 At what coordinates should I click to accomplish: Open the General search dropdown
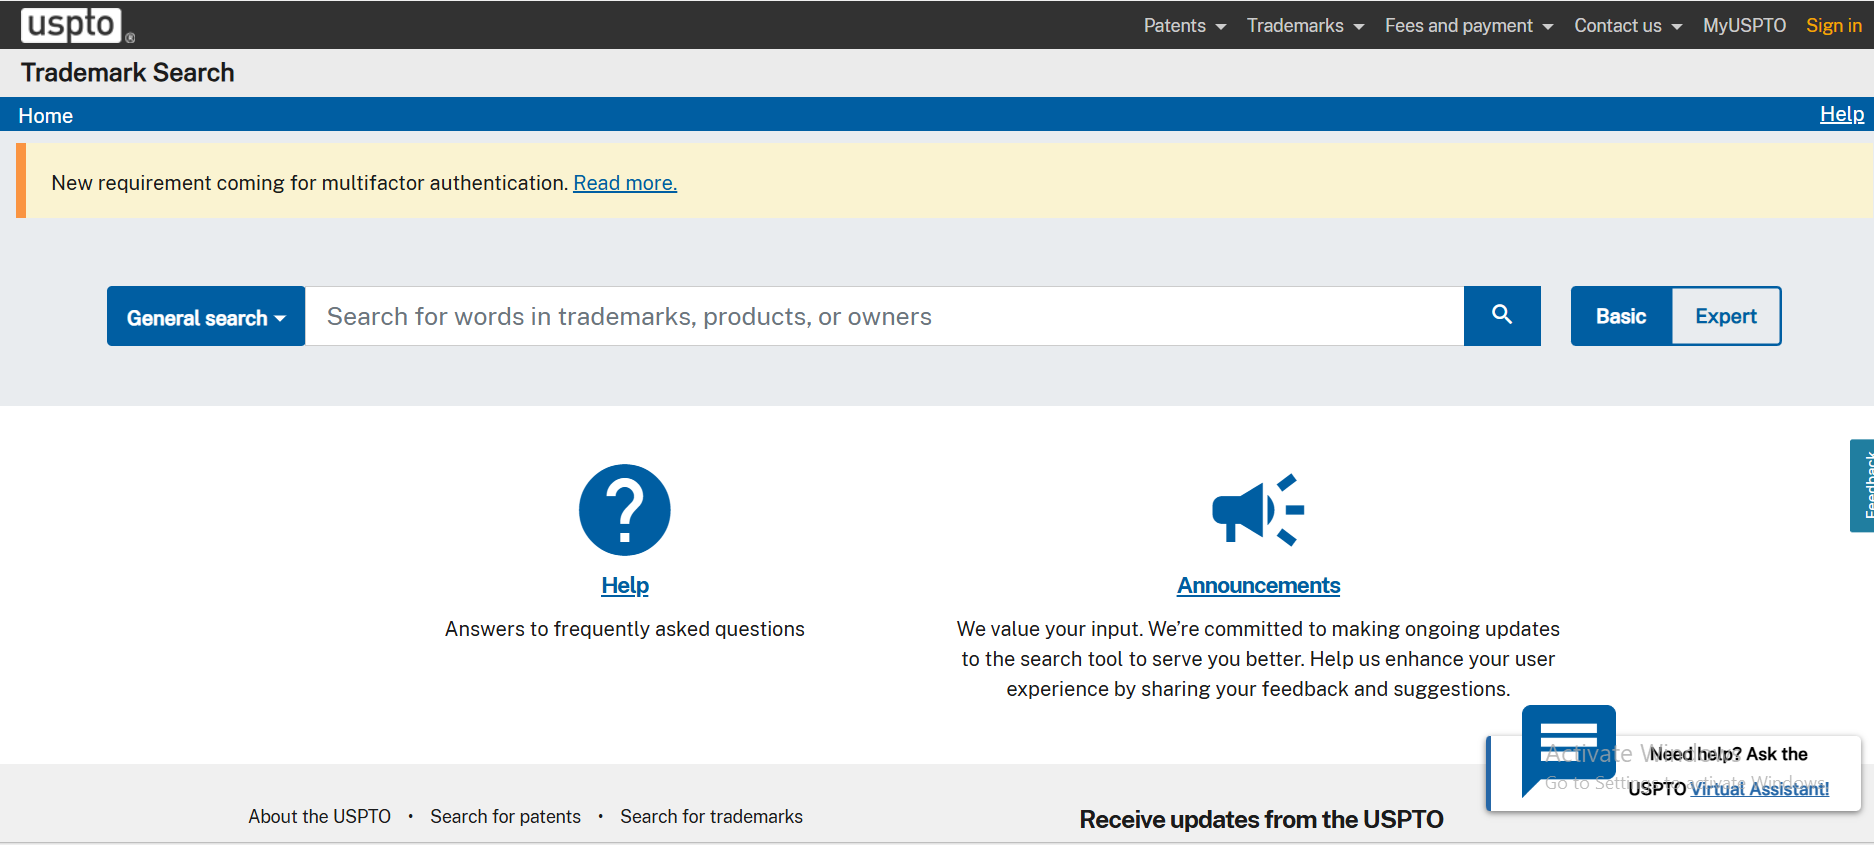tap(206, 316)
